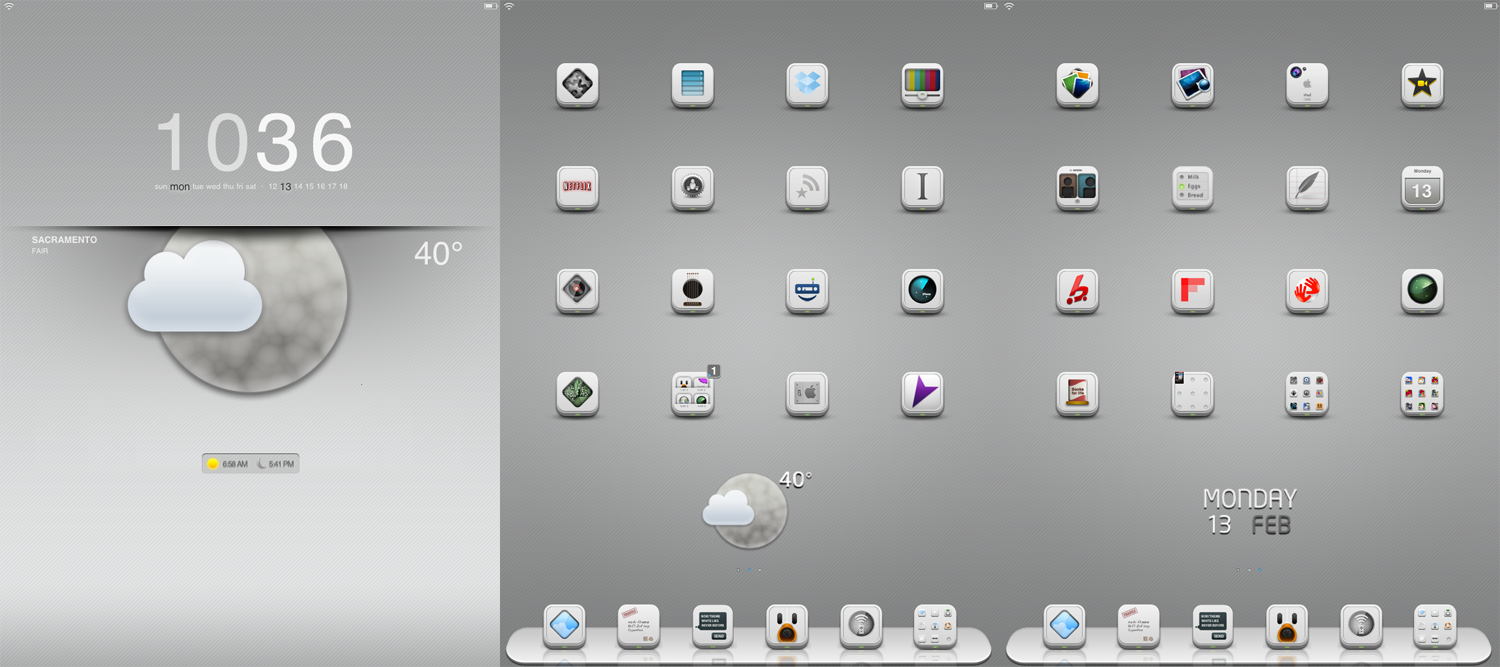
Task: Open the green circuit-board diamond icon
Action: [x=577, y=394]
